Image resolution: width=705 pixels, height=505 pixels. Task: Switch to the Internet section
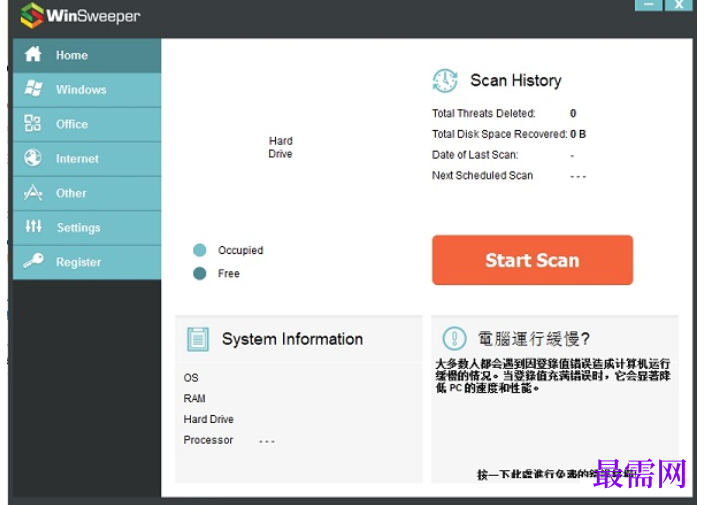point(87,159)
